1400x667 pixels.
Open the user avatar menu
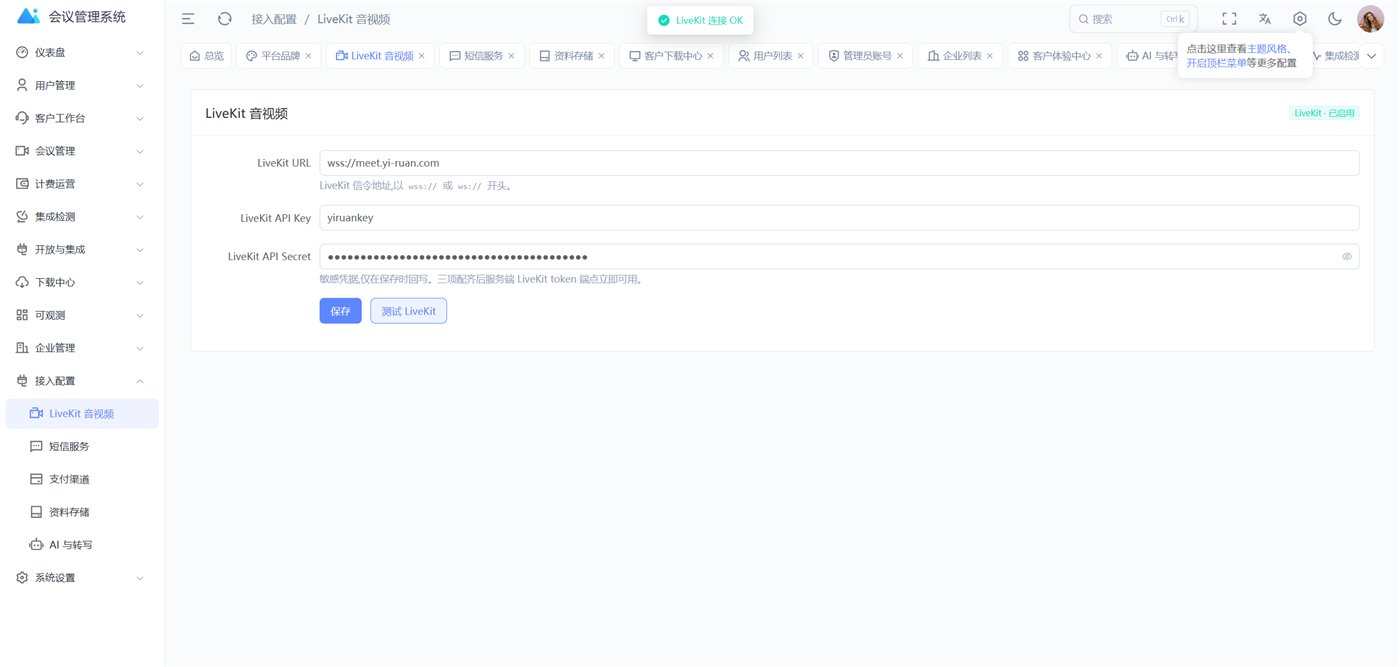tap(1370, 19)
